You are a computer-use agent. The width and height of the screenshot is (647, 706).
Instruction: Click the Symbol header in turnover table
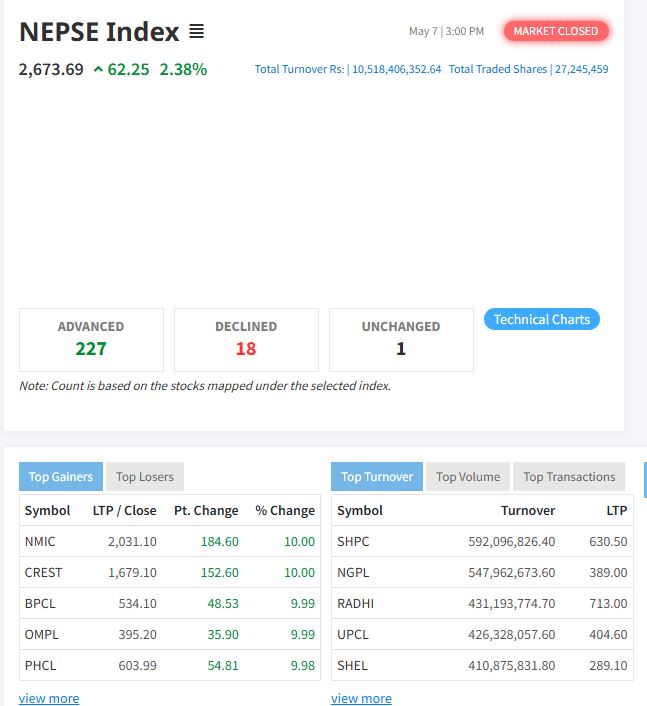(x=360, y=510)
